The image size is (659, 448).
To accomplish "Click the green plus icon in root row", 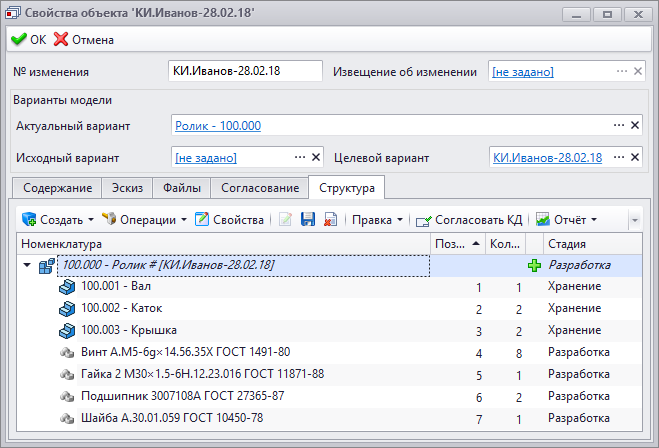I will (534, 266).
